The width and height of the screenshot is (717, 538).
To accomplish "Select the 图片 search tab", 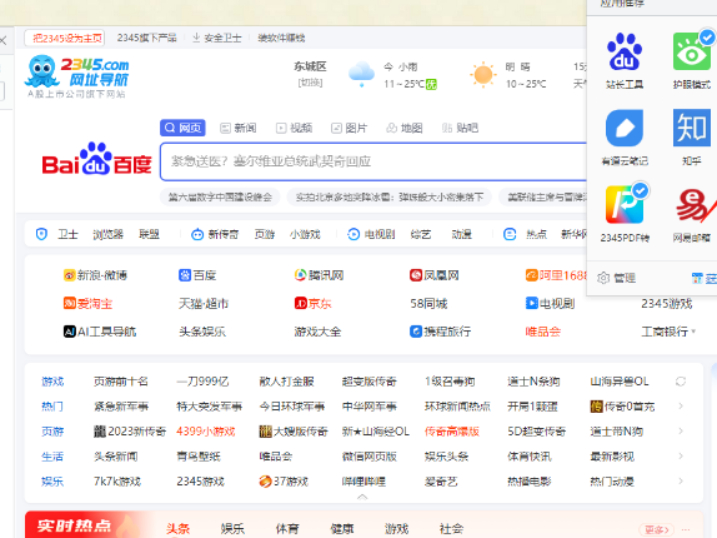I will (349, 128).
